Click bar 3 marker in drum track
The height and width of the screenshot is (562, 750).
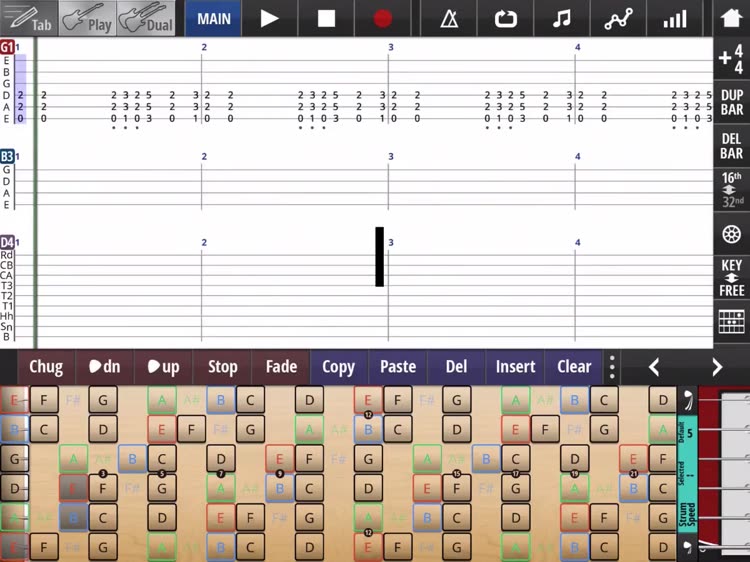click(391, 242)
